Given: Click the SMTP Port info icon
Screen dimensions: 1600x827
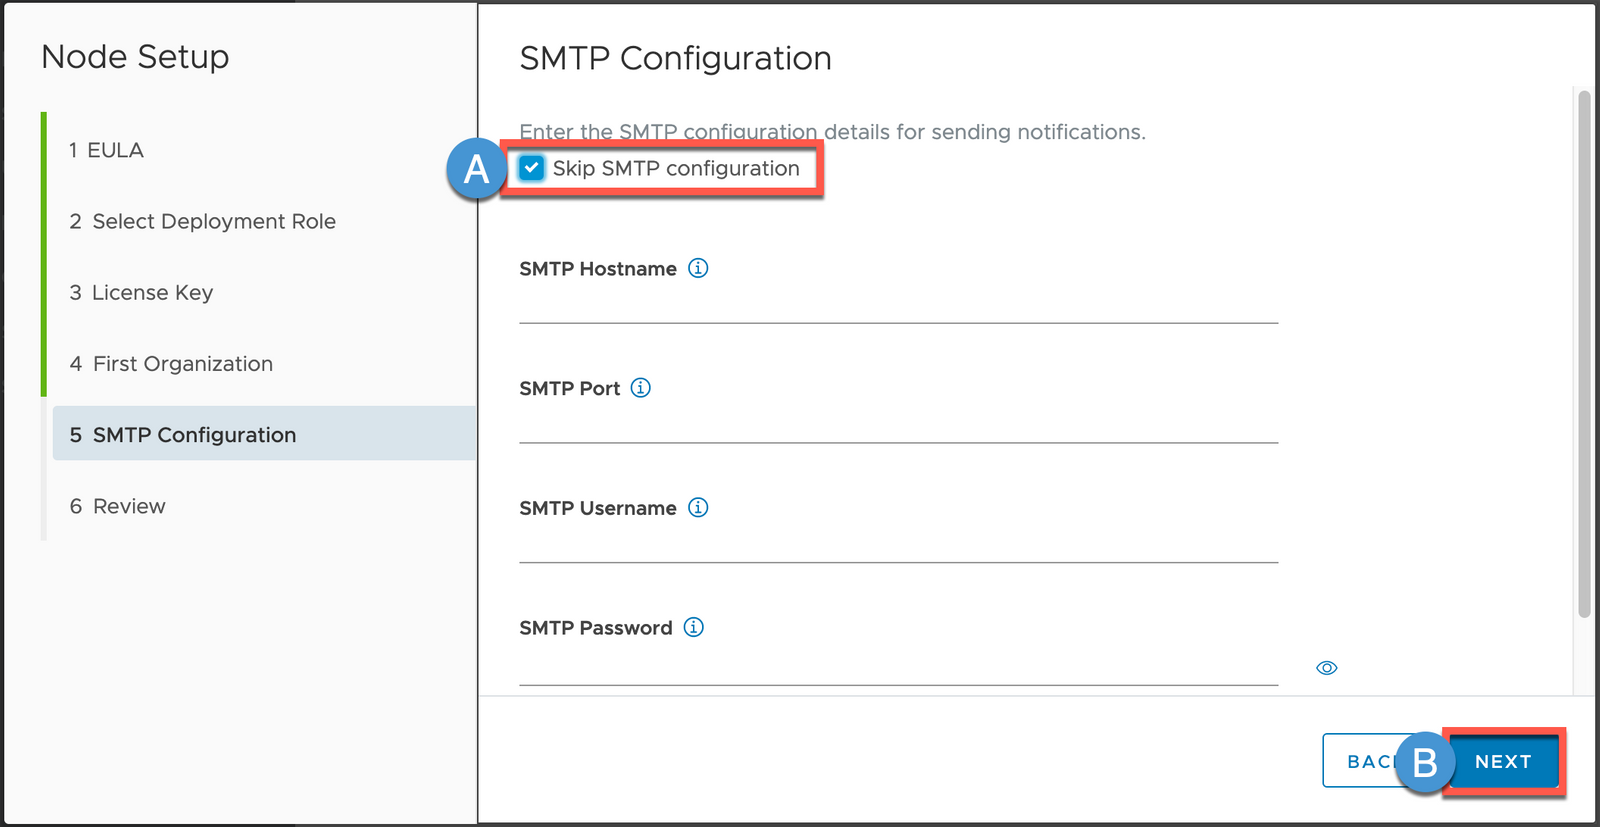Looking at the screenshot, I should click(x=641, y=388).
